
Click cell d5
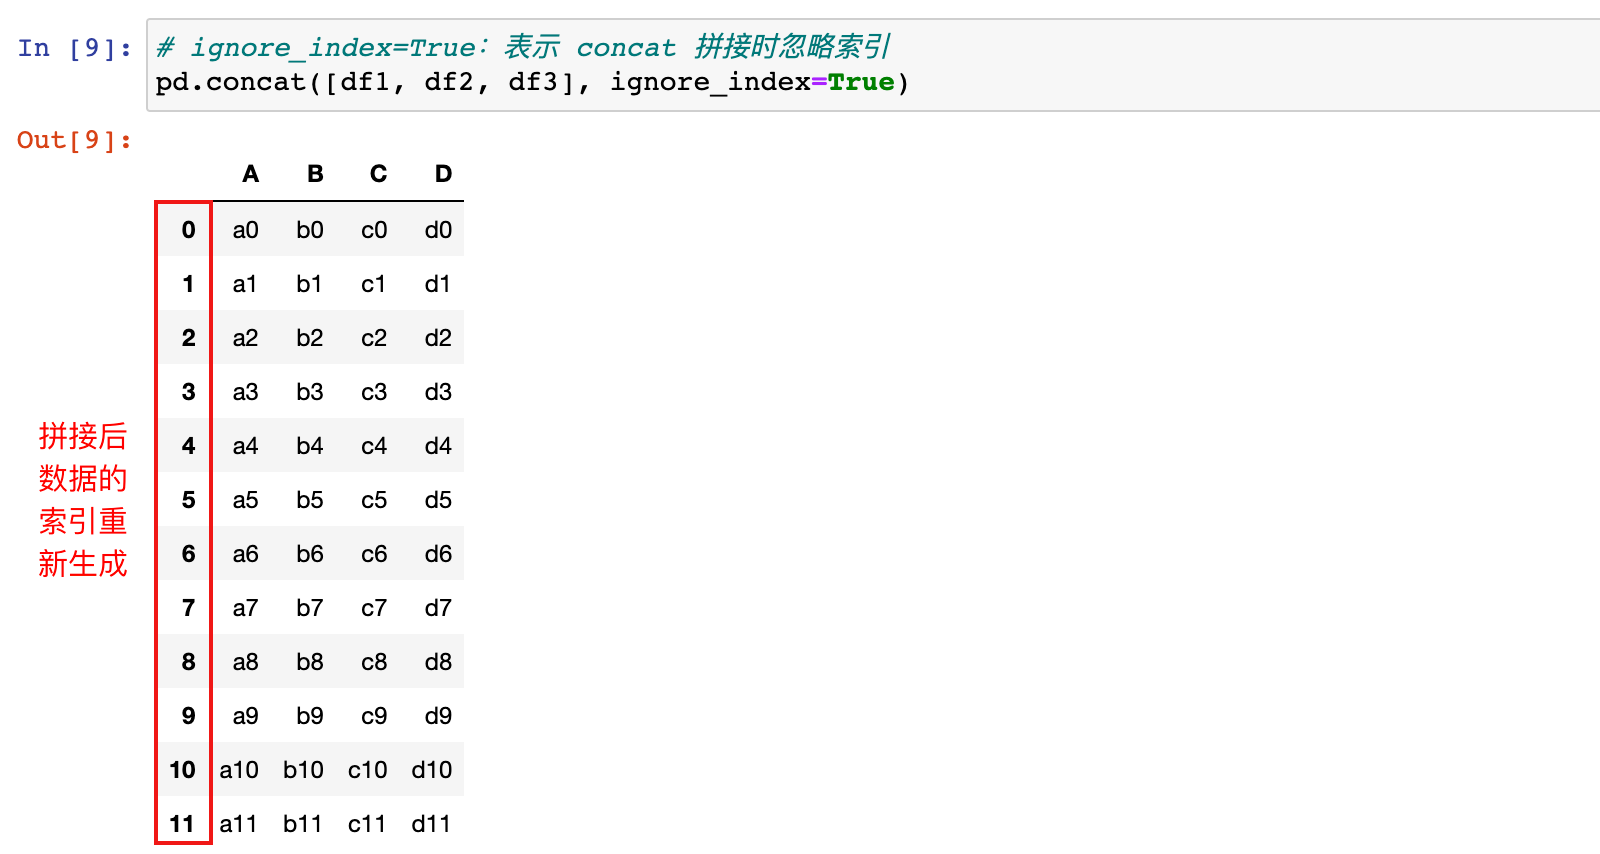pyautogui.click(x=438, y=500)
